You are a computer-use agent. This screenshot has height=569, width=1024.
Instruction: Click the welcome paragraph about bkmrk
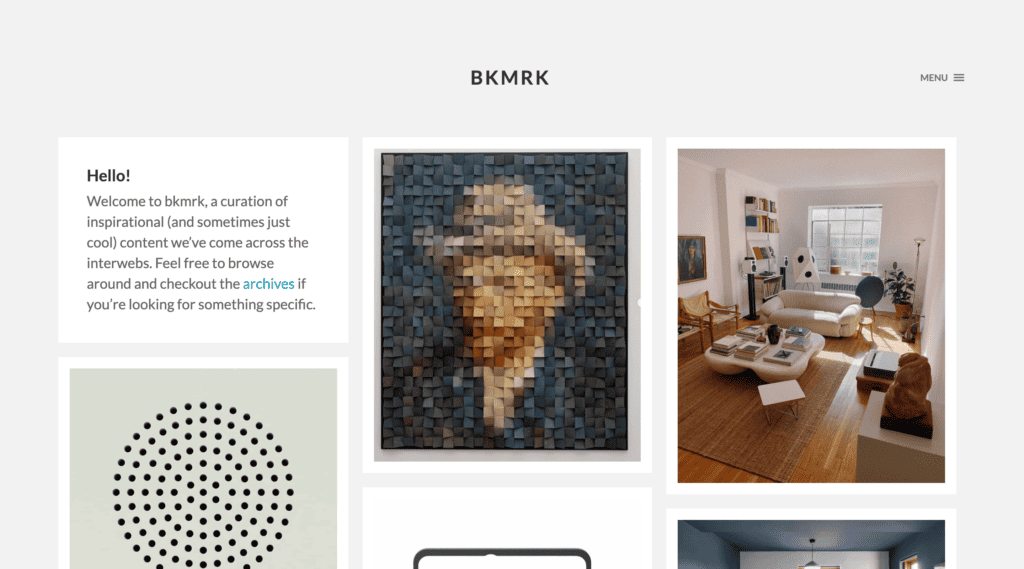[201, 253]
